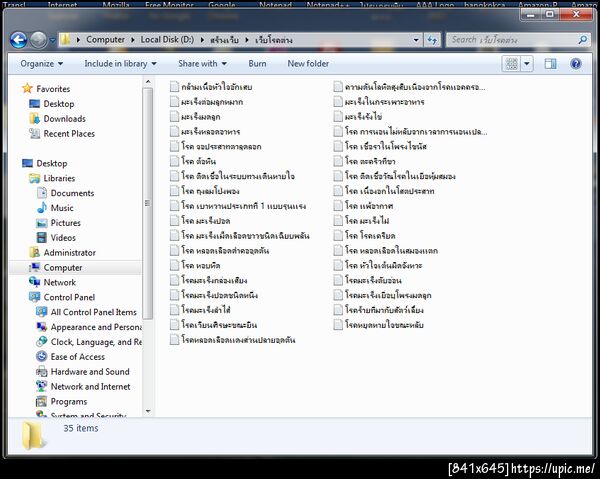The image size is (600, 479).
Task: Click the Videos filmstrip icon
Action: point(42,238)
